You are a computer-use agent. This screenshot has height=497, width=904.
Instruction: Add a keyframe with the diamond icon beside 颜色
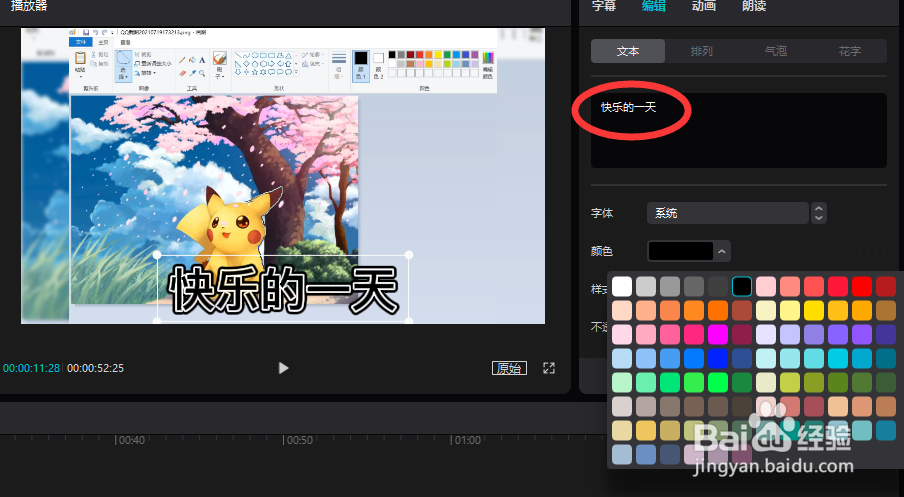coord(872,251)
